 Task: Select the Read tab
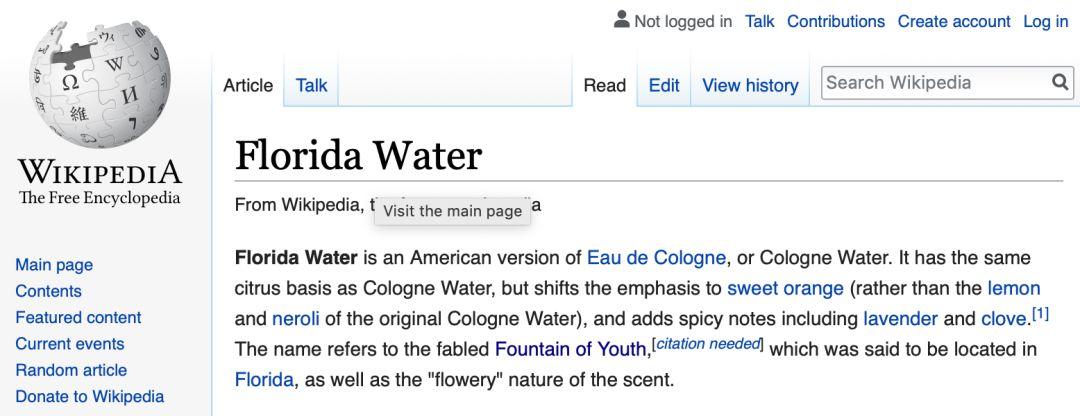[x=604, y=86]
